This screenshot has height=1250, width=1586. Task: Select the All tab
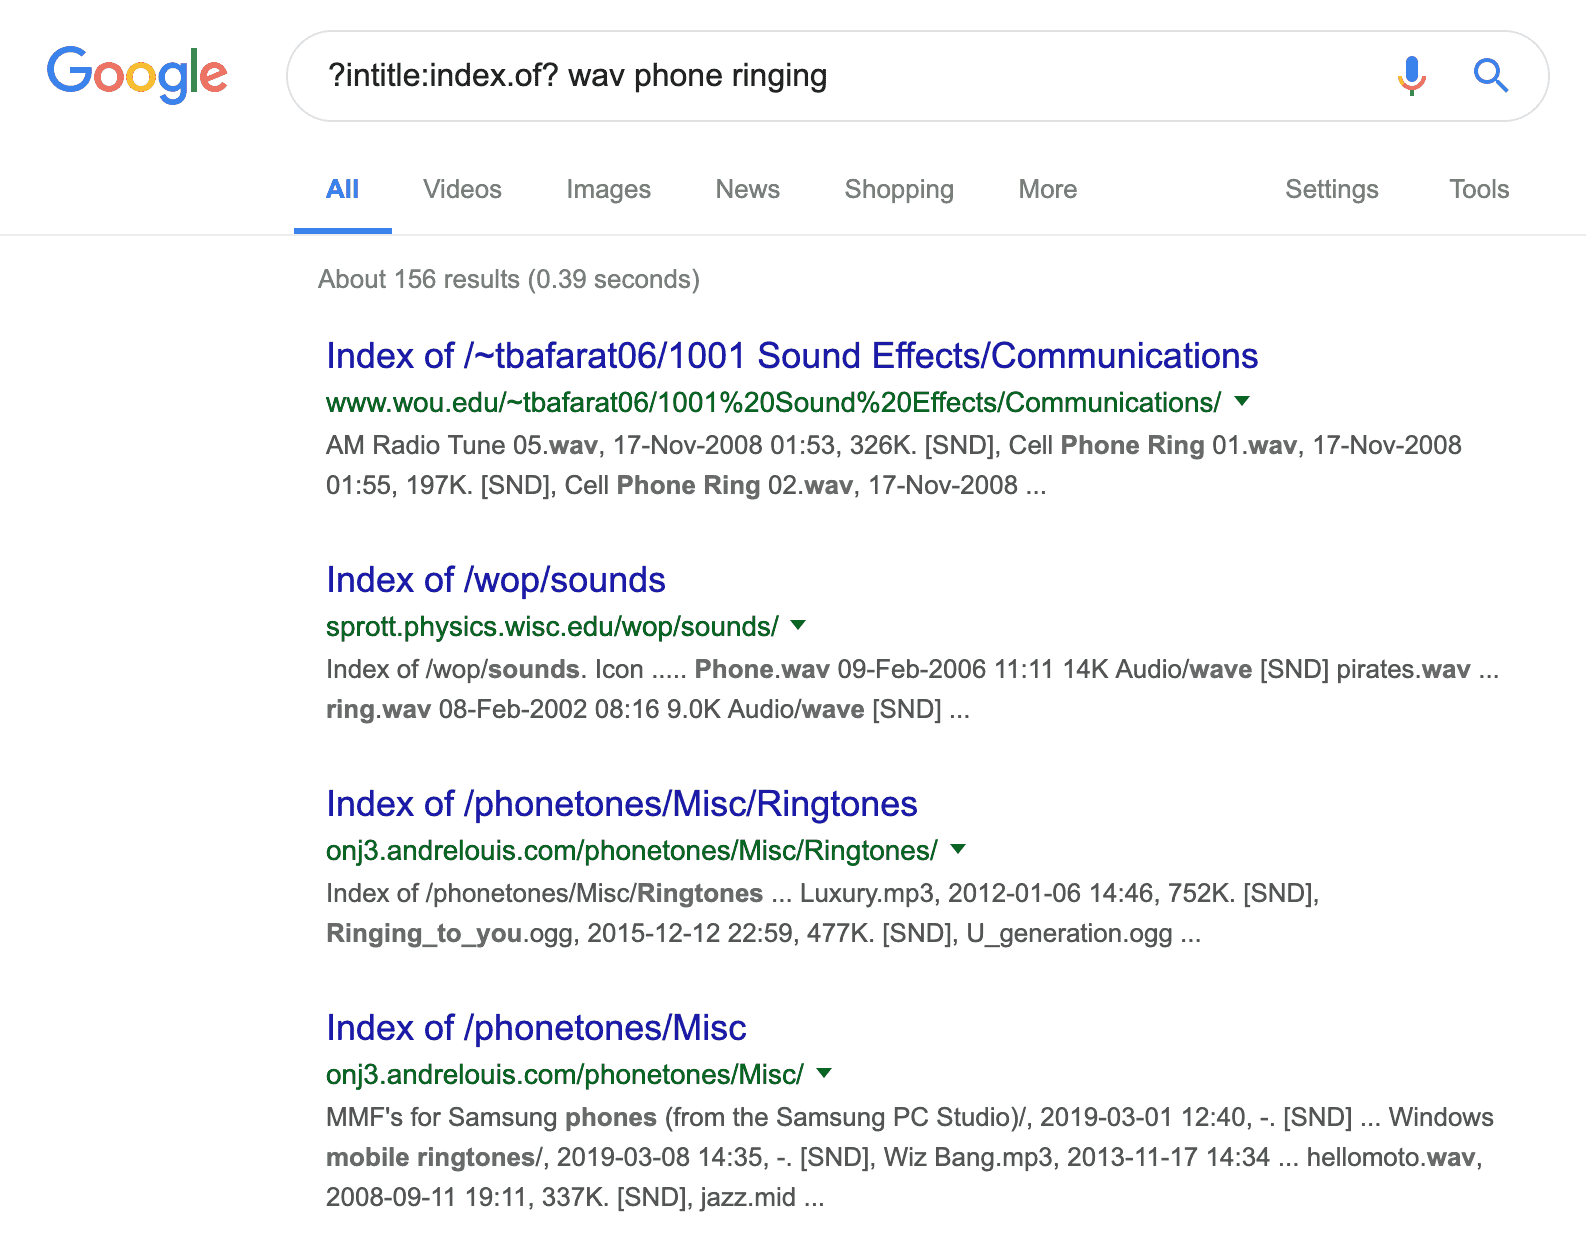[342, 189]
